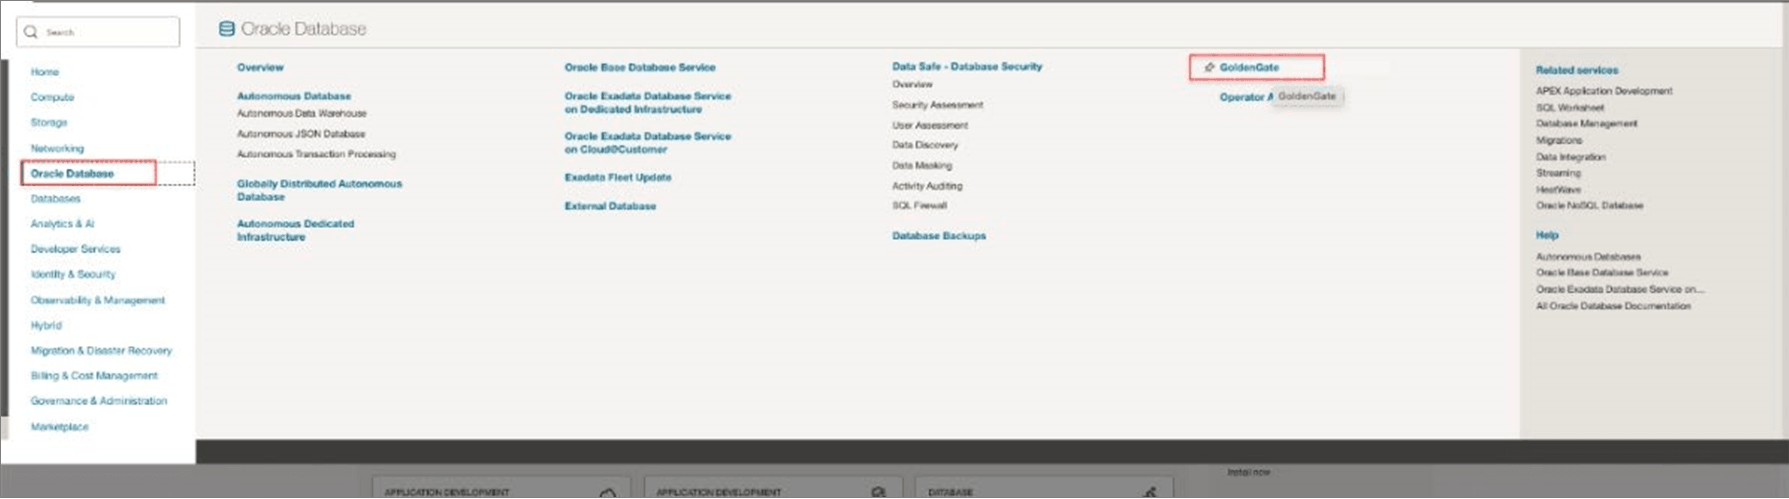Viewport: 1789px width, 499px height.
Task: Open the bold Overview link under Oracle Database
Action: [x=260, y=67]
